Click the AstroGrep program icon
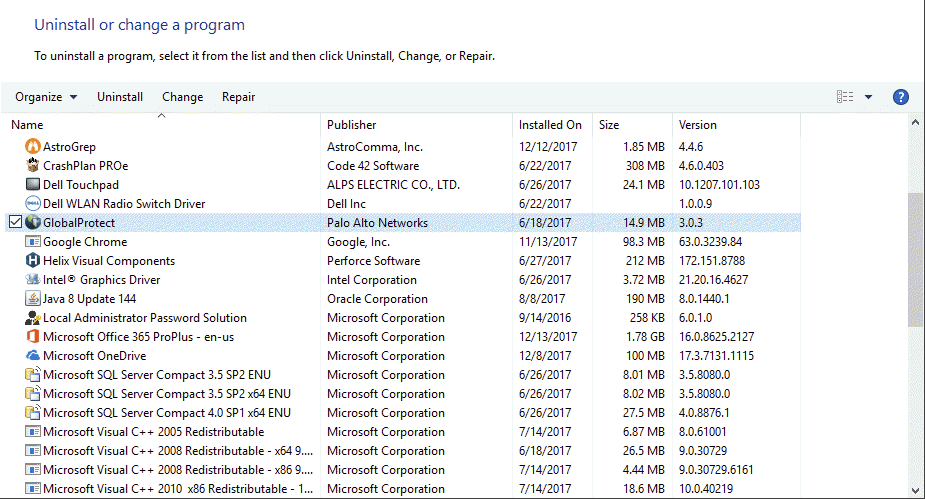925x499 pixels. pyautogui.click(x=33, y=147)
